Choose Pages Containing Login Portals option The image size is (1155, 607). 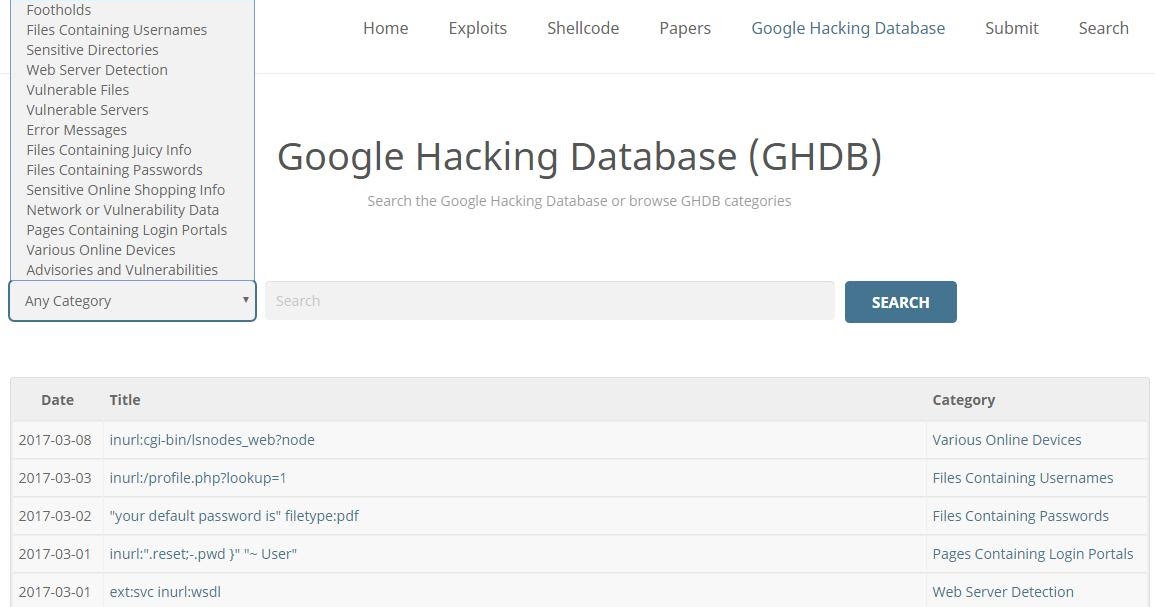(x=126, y=229)
